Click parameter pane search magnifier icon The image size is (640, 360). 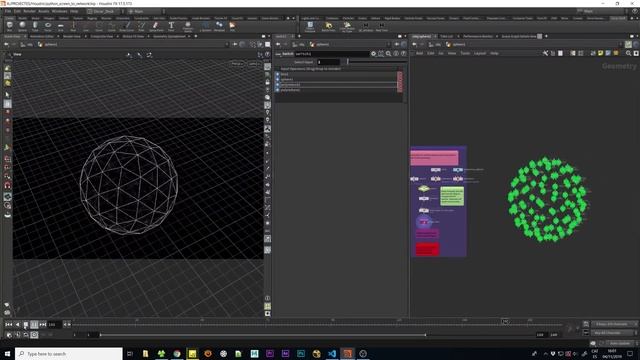tap(388, 53)
